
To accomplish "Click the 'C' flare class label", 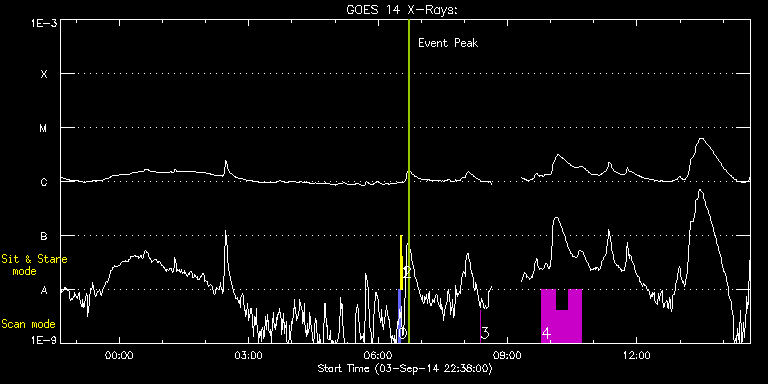I will coord(44,182).
